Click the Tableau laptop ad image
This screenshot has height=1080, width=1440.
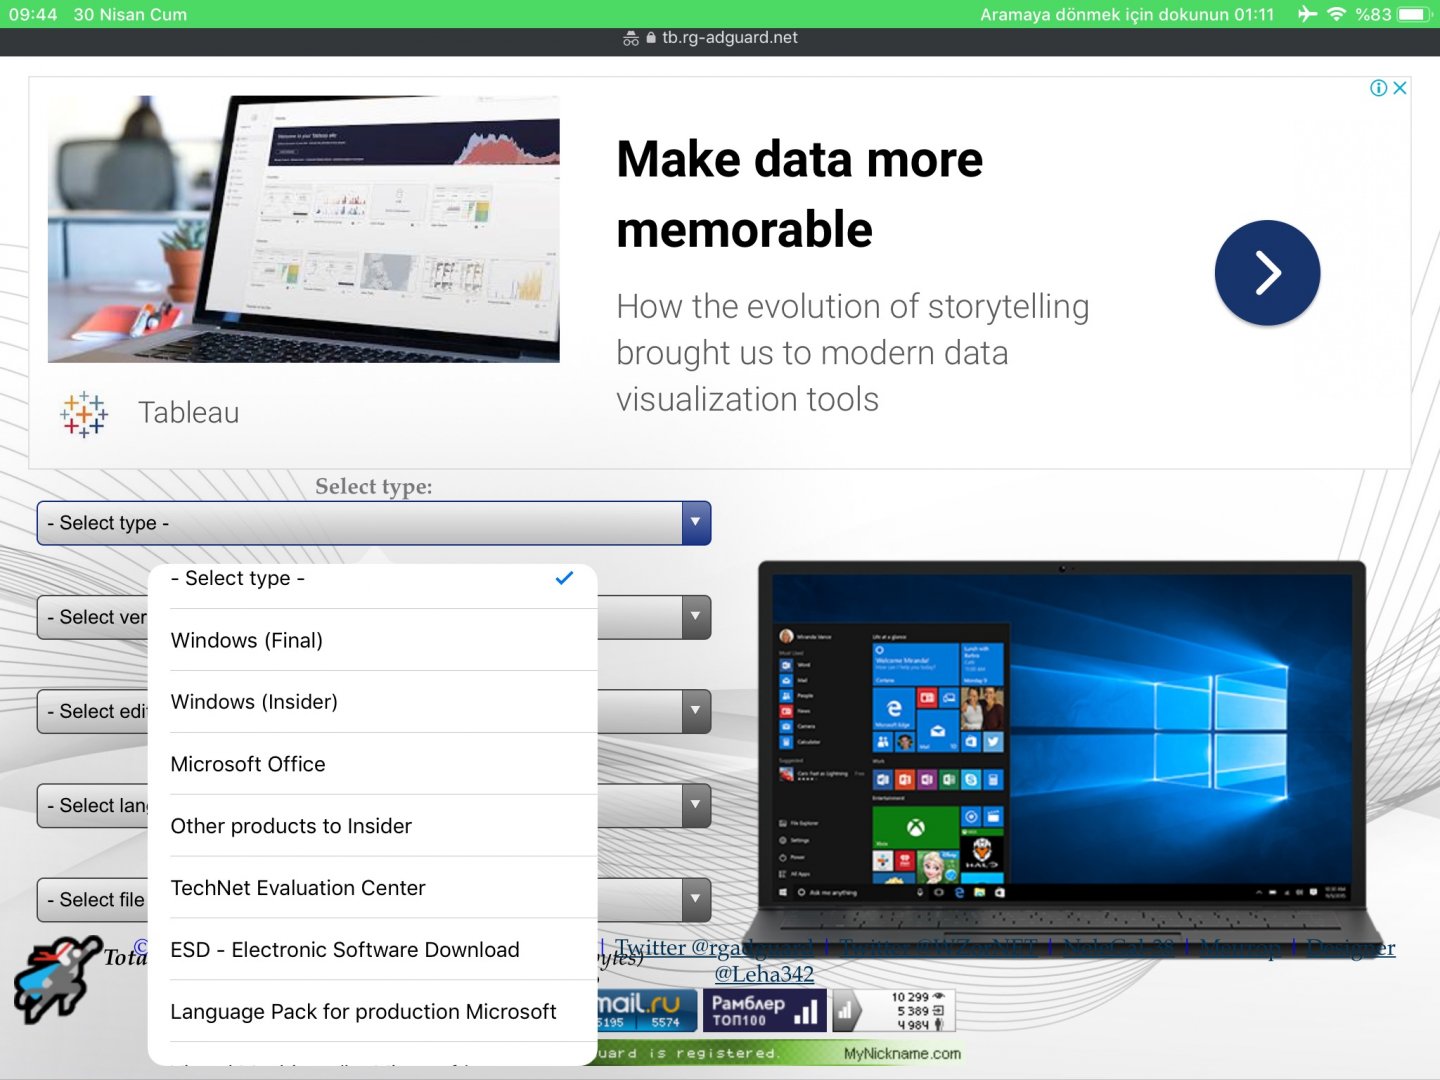[304, 229]
